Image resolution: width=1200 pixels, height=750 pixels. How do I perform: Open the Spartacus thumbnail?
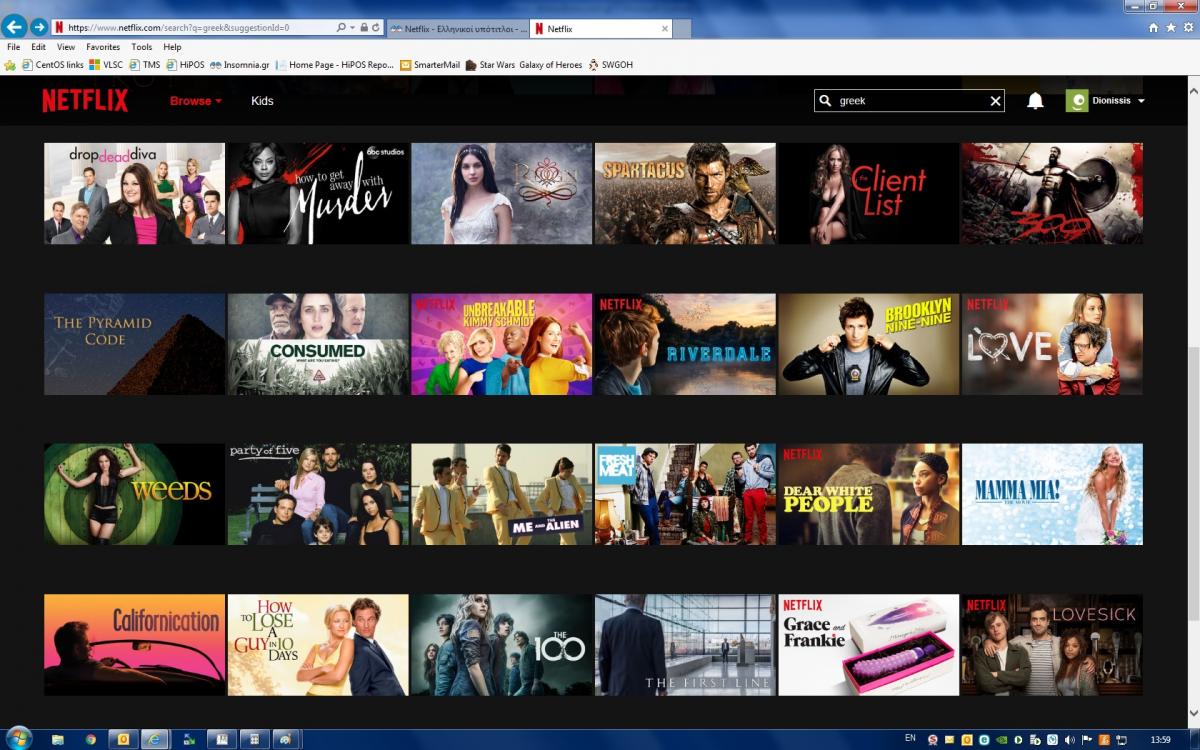pyautogui.click(x=685, y=193)
